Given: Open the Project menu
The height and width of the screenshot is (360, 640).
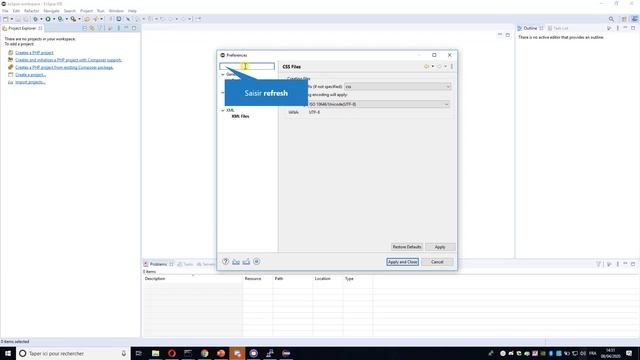Looking at the screenshot, I should click(86, 11).
